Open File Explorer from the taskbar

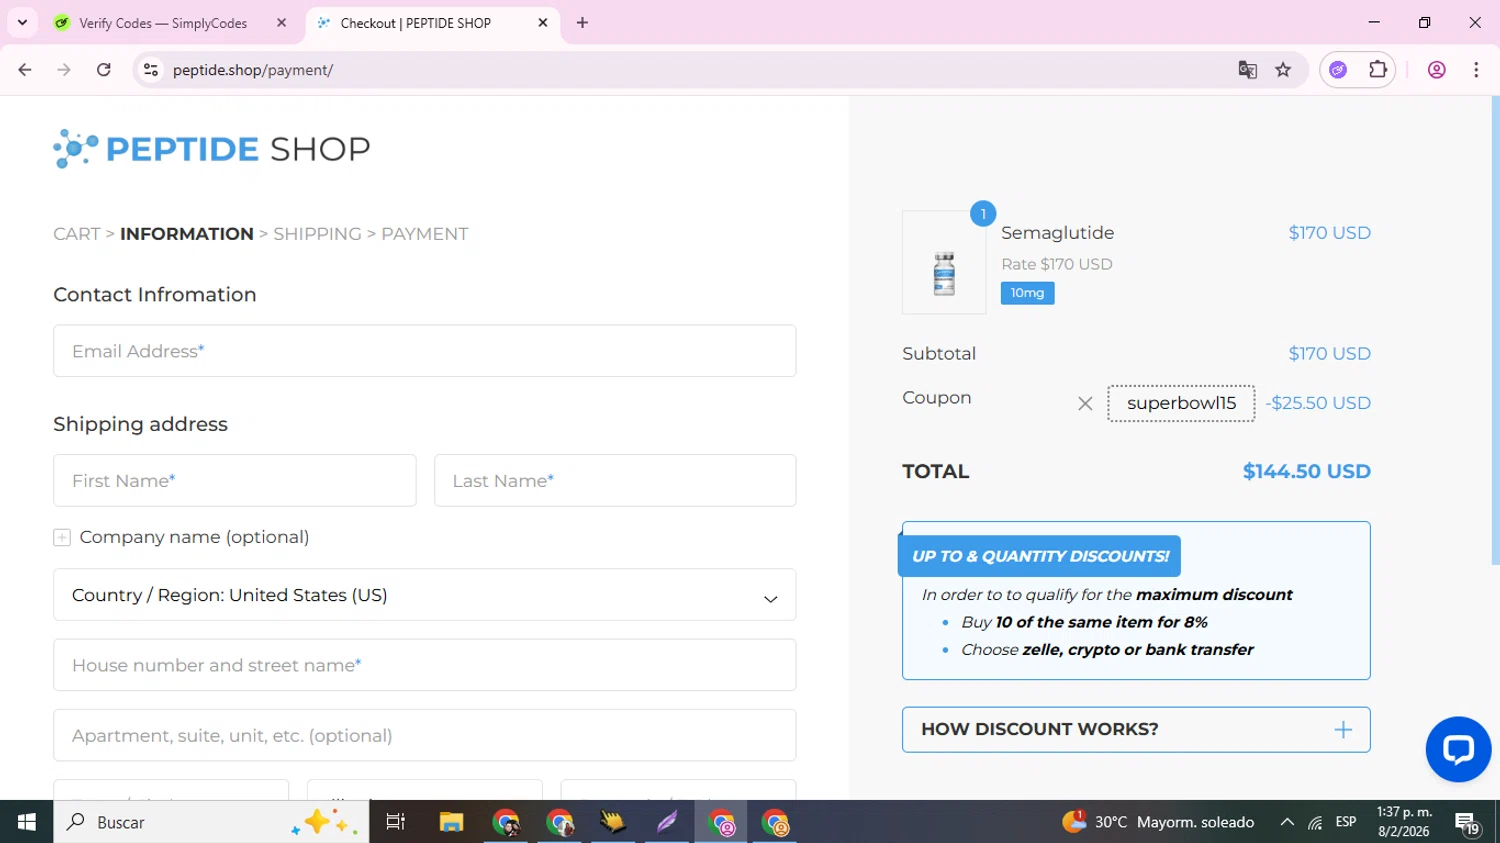click(x=451, y=822)
